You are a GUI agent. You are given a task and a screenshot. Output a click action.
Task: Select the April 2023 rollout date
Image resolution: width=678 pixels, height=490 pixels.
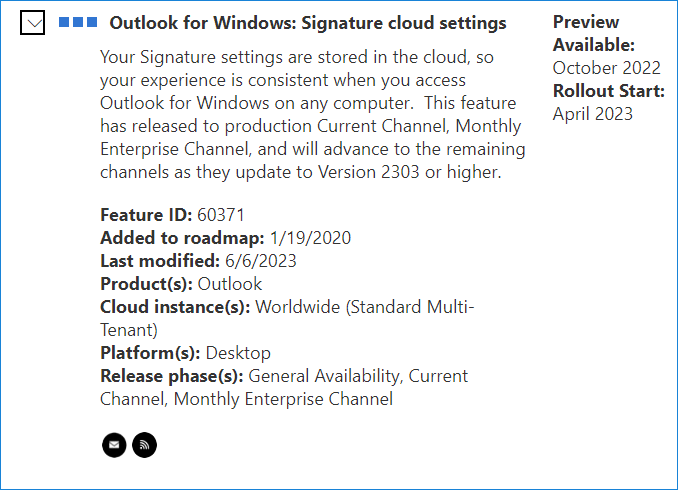[593, 114]
